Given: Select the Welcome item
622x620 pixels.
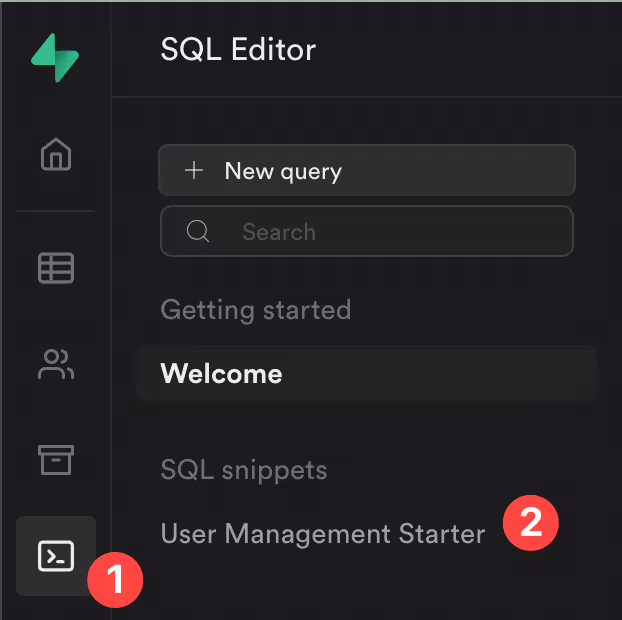Looking at the screenshot, I should pos(367,373).
